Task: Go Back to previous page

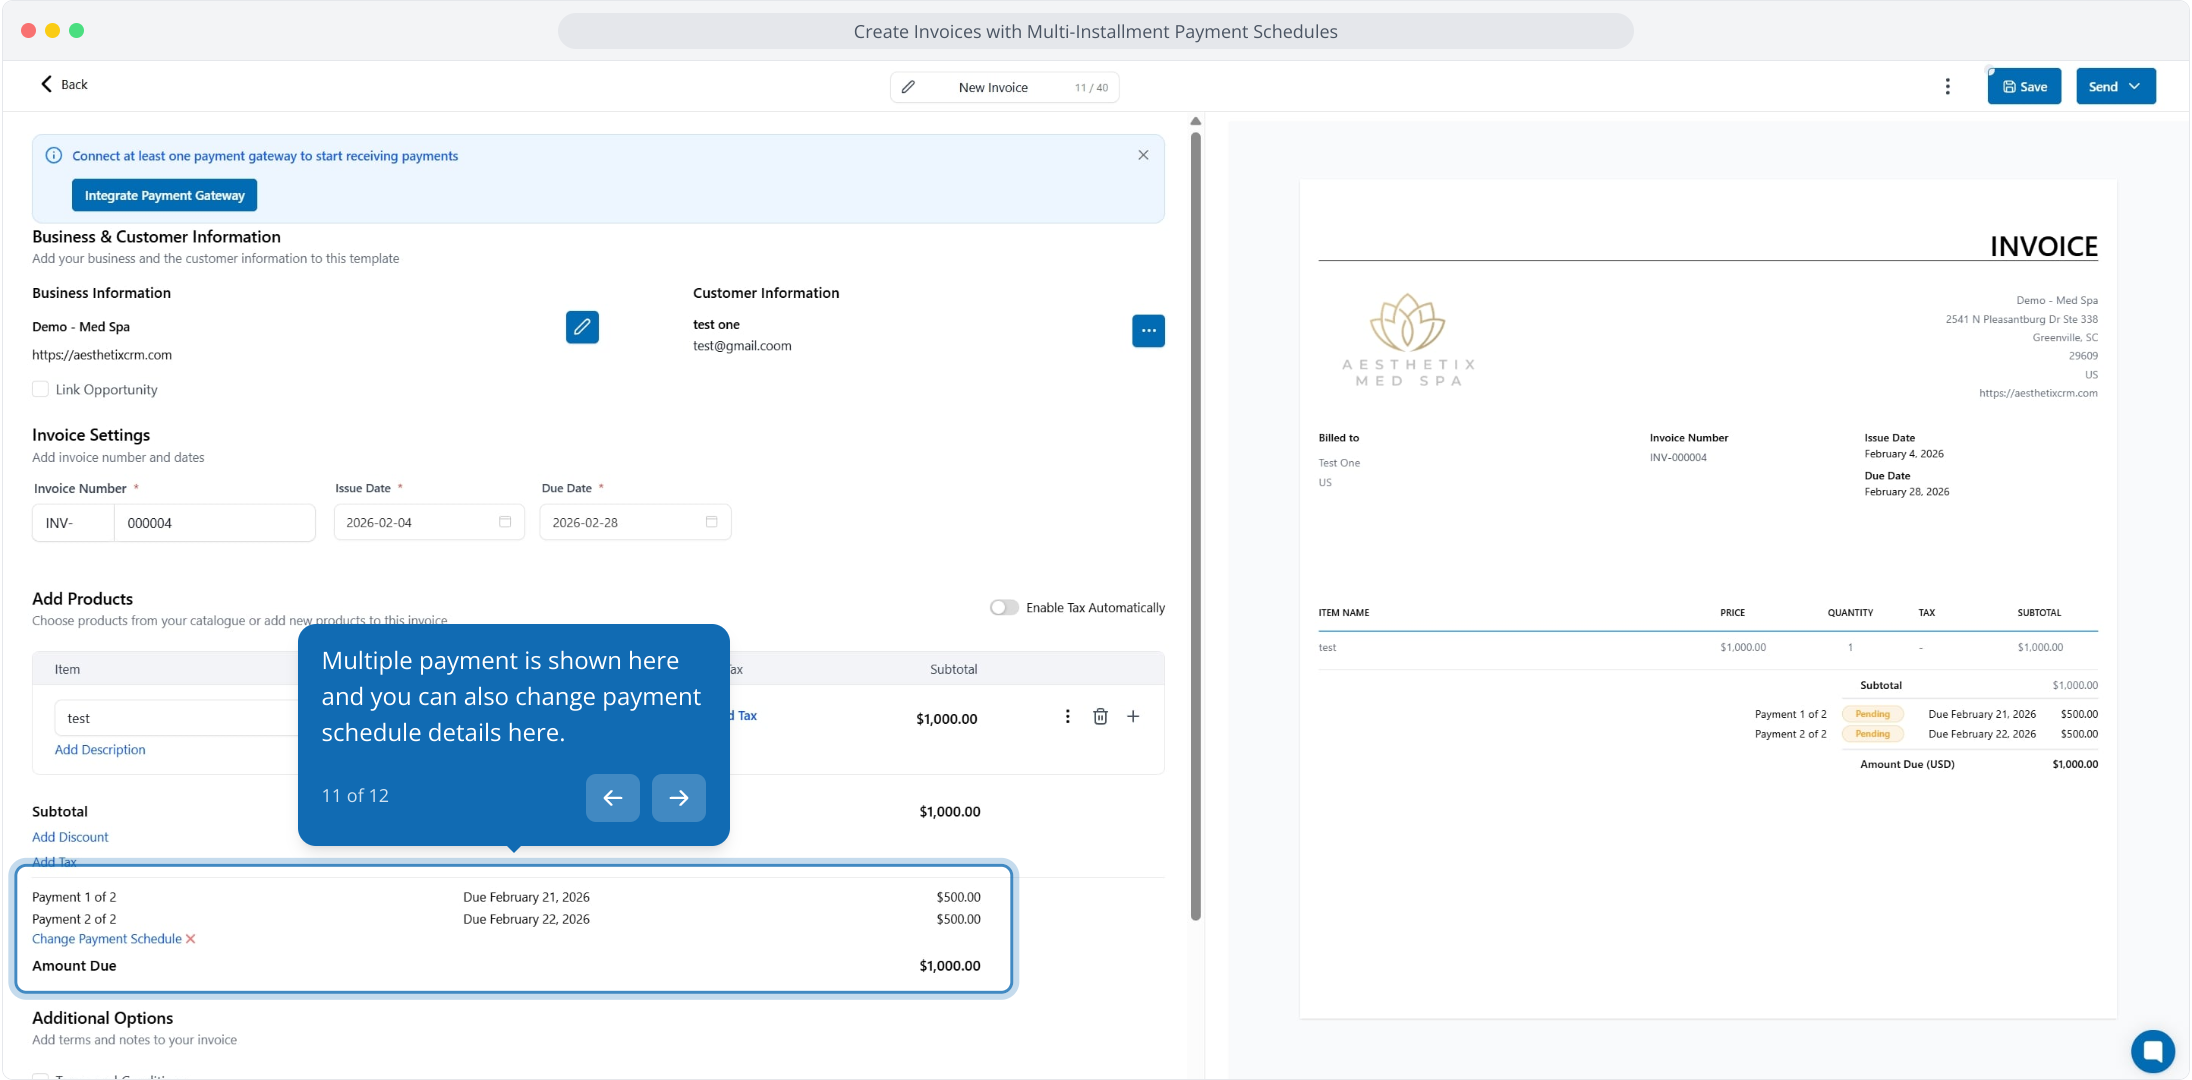Action: 64,85
